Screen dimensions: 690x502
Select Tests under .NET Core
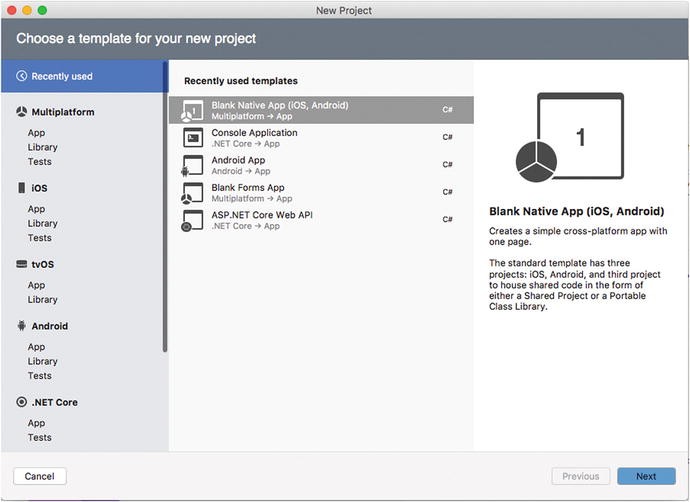tap(40, 437)
